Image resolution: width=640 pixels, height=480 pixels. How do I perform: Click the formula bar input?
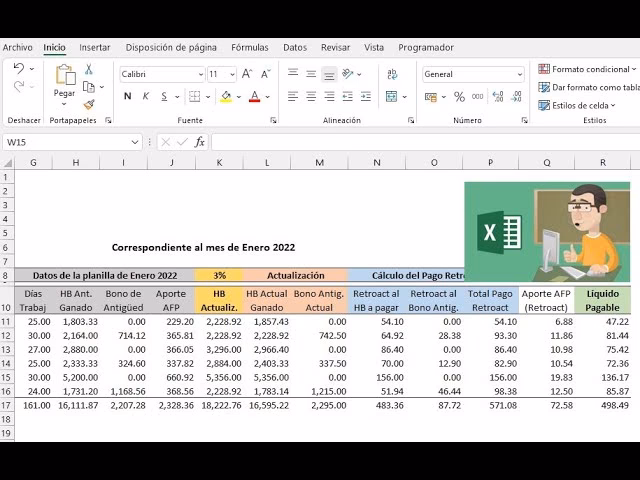425,142
